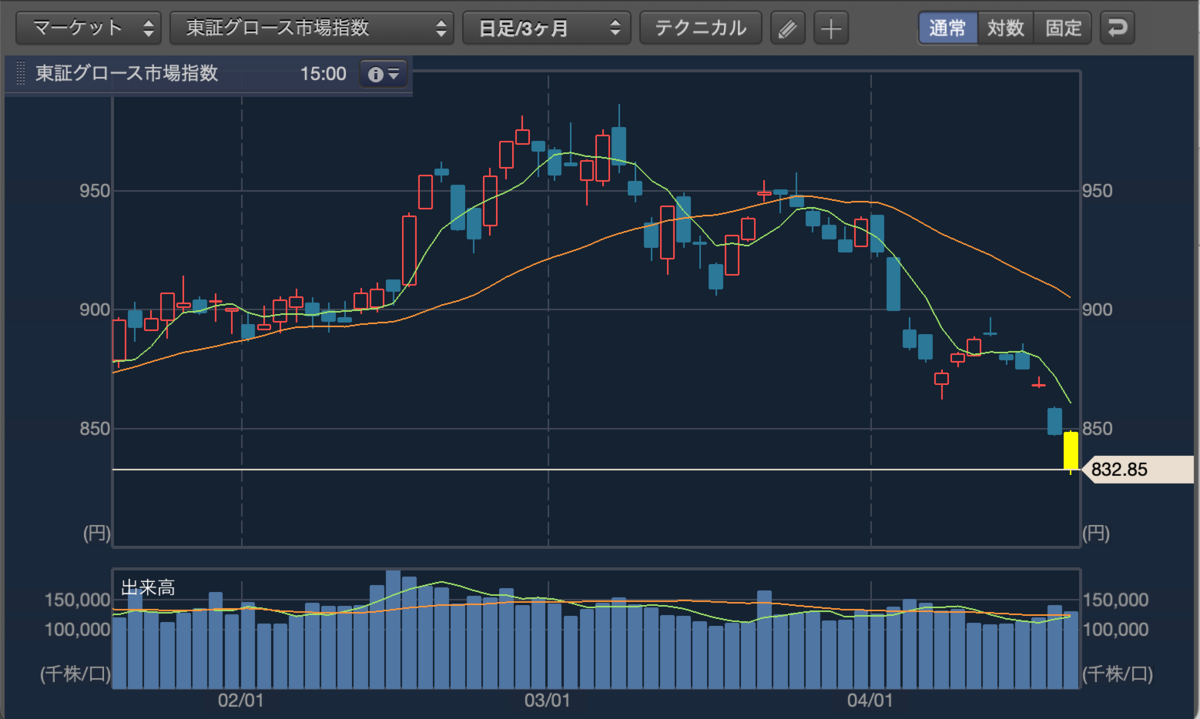Click the 出来高 volume panel label
Viewport: 1200px width, 719px height.
click(x=142, y=588)
